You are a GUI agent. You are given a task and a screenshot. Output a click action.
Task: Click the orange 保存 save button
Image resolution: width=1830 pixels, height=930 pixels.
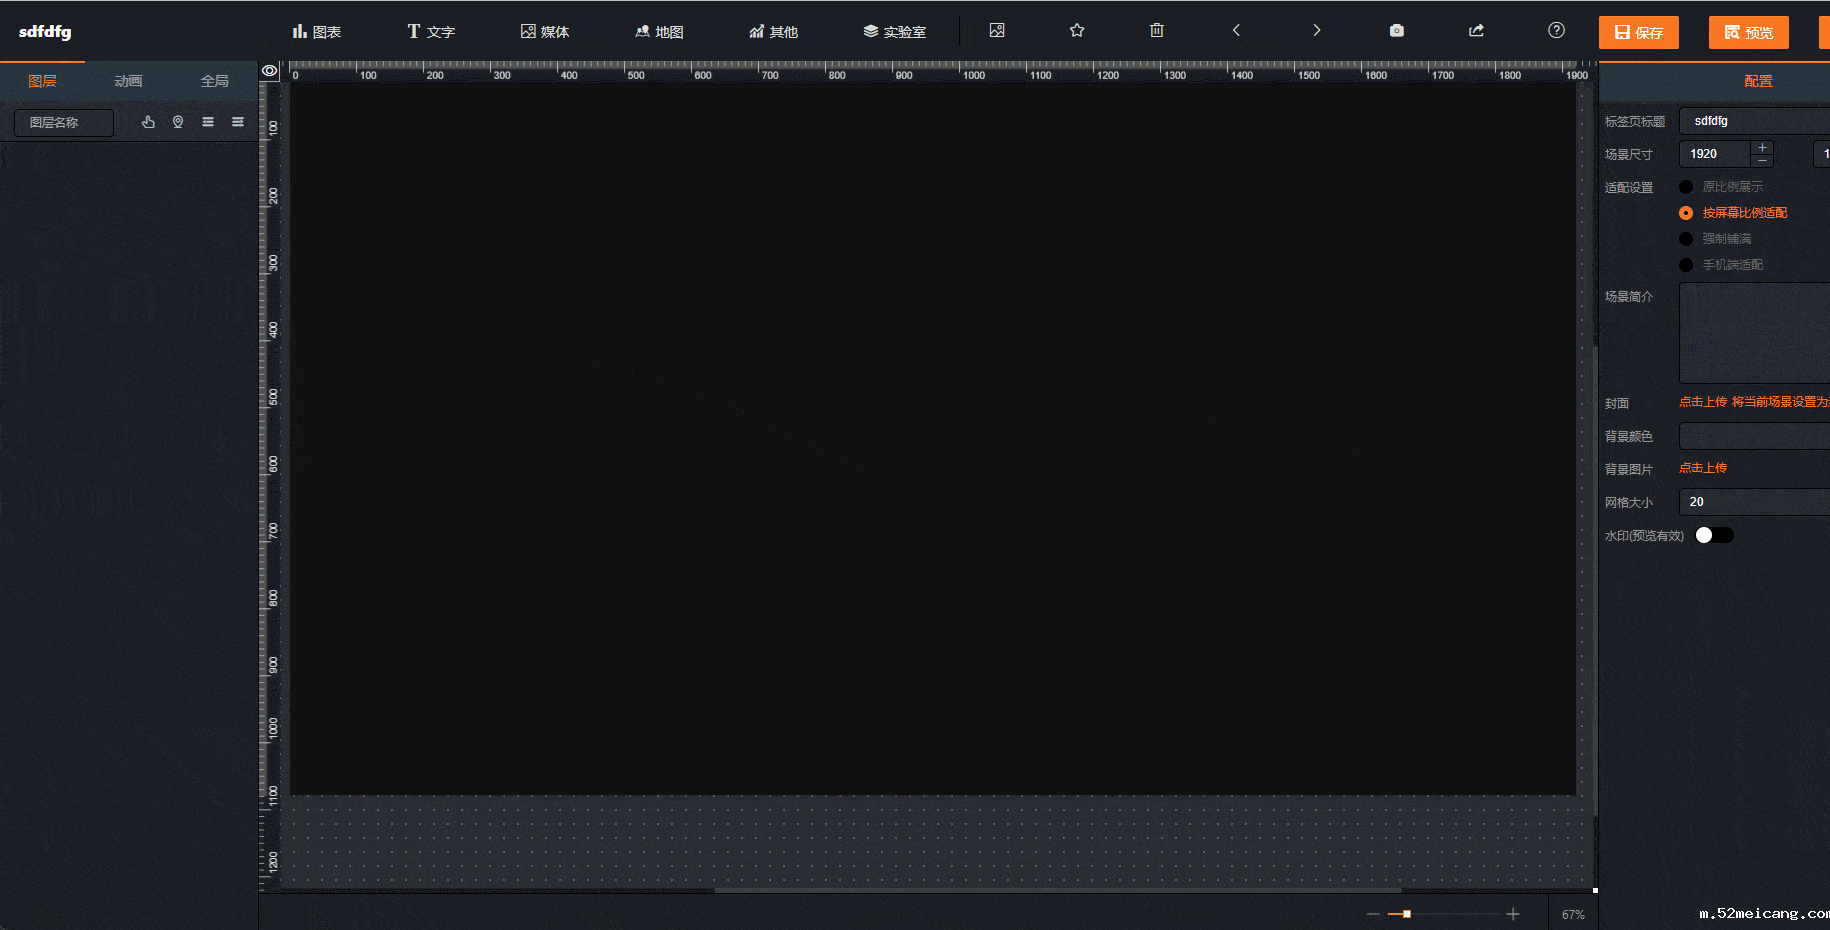1638,32
